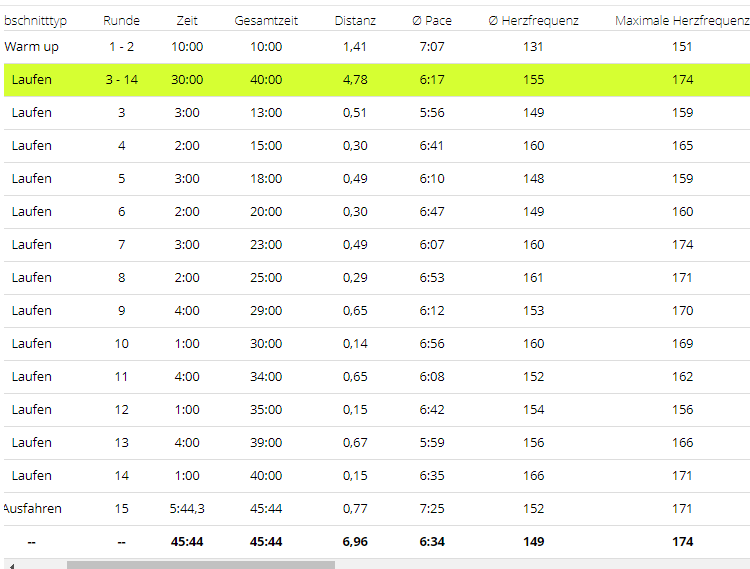Click the Laufen label in lap 7 row
The width and height of the screenshot is (750, 569).
pyautogui.click(x=31, y=245)
